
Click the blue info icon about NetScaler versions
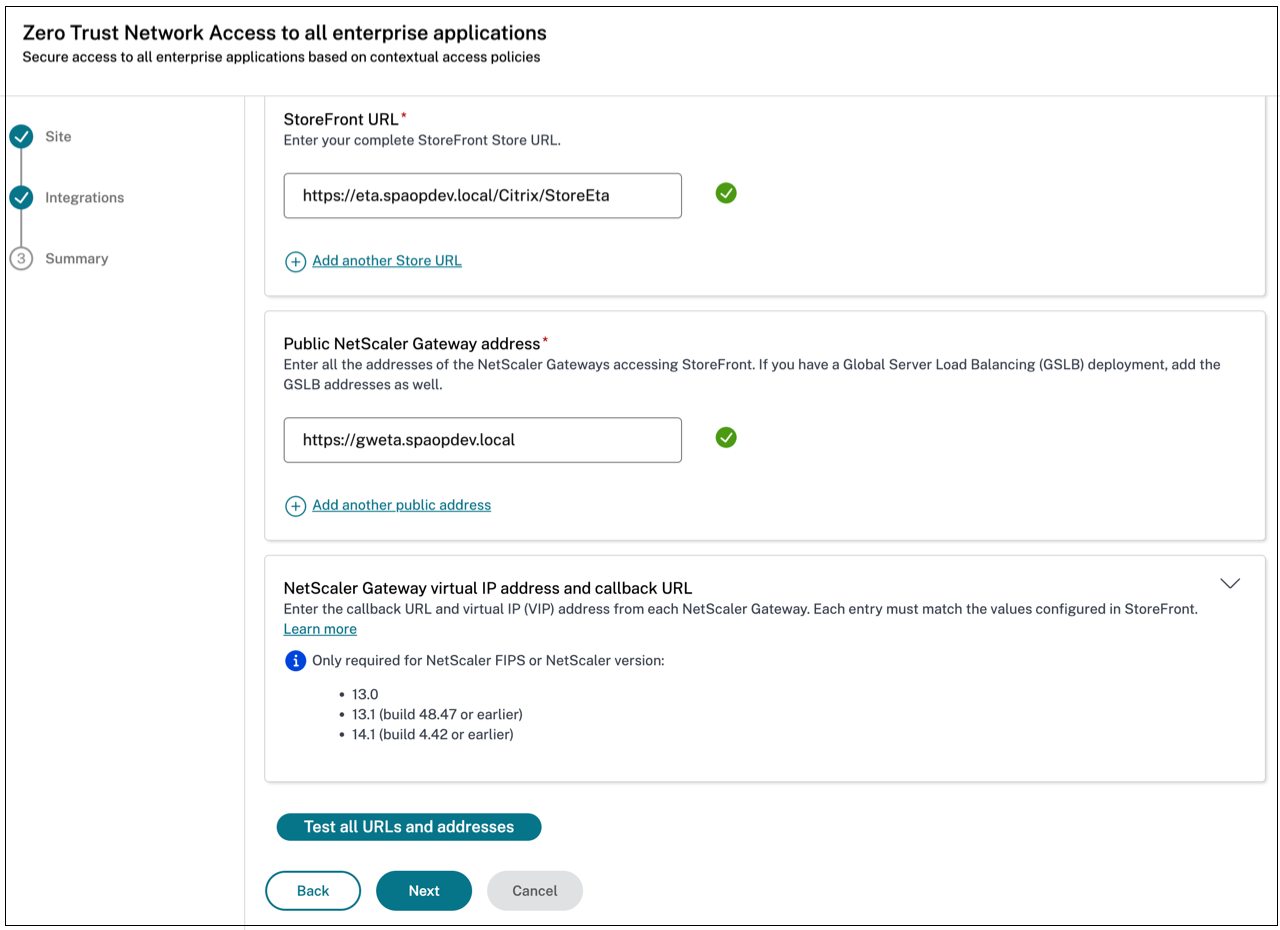click(x=295, y=660)
